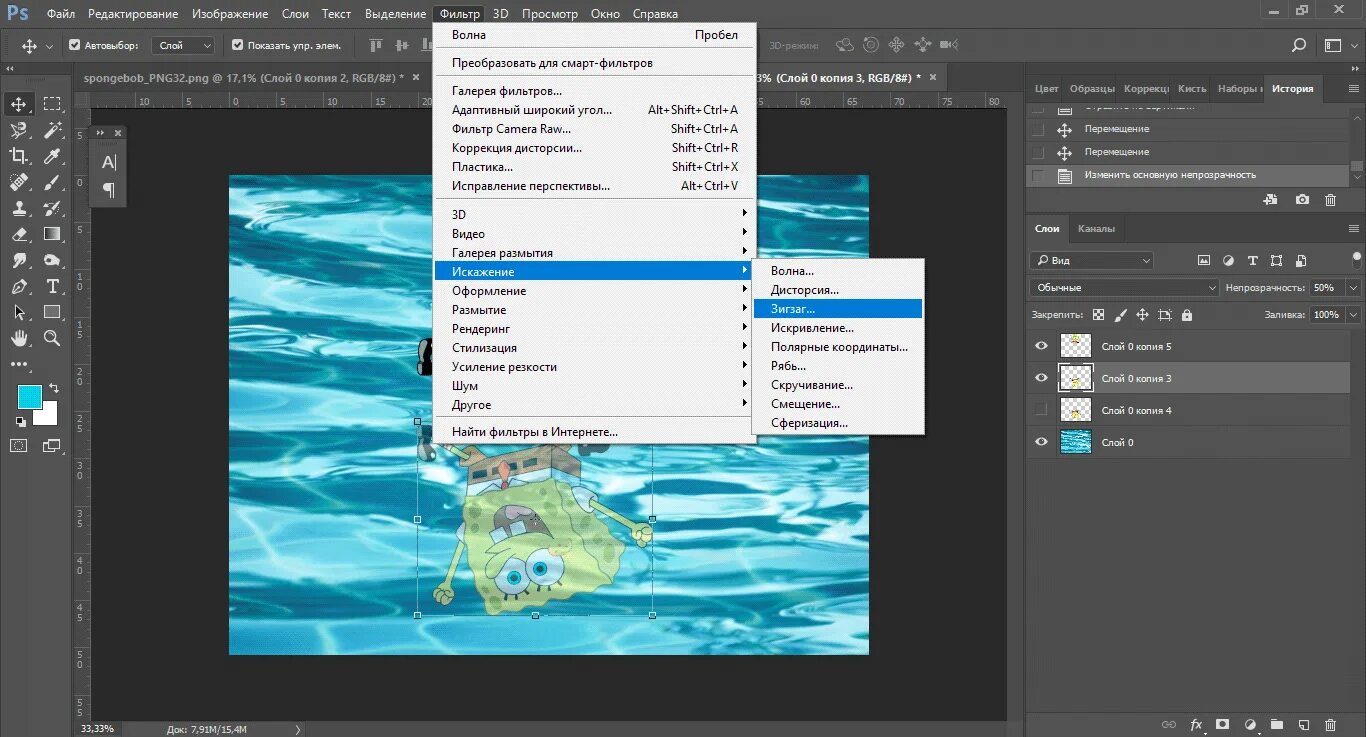The image size is (1366, 737).
Task: Hide layer Слой 0 копия 3
Action: 1041,378
